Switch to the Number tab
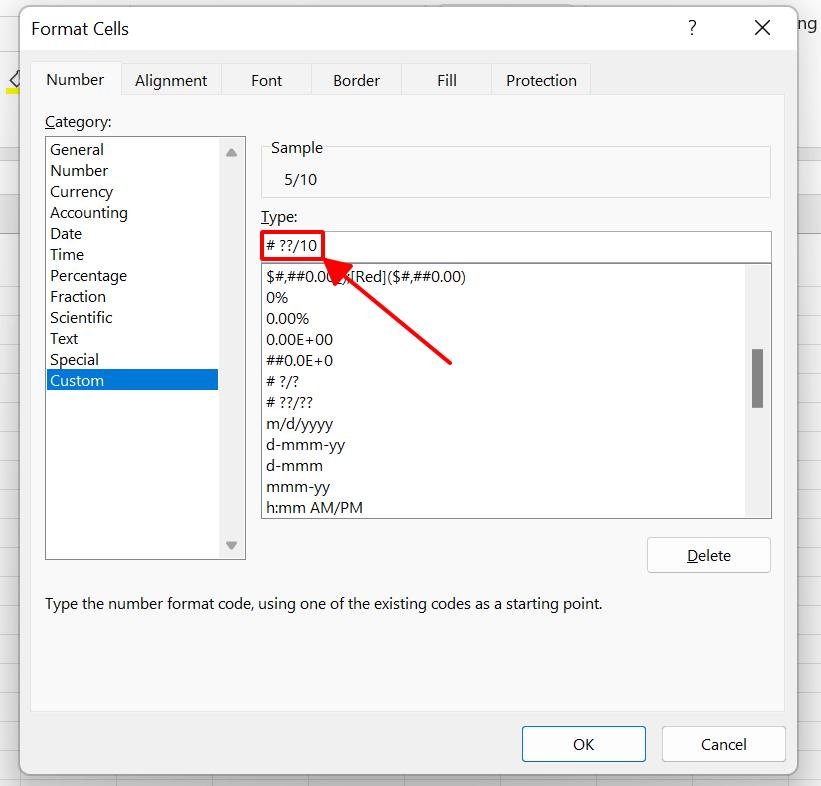The width and height of the screenshot is (821, 786). tap(75, 80)
